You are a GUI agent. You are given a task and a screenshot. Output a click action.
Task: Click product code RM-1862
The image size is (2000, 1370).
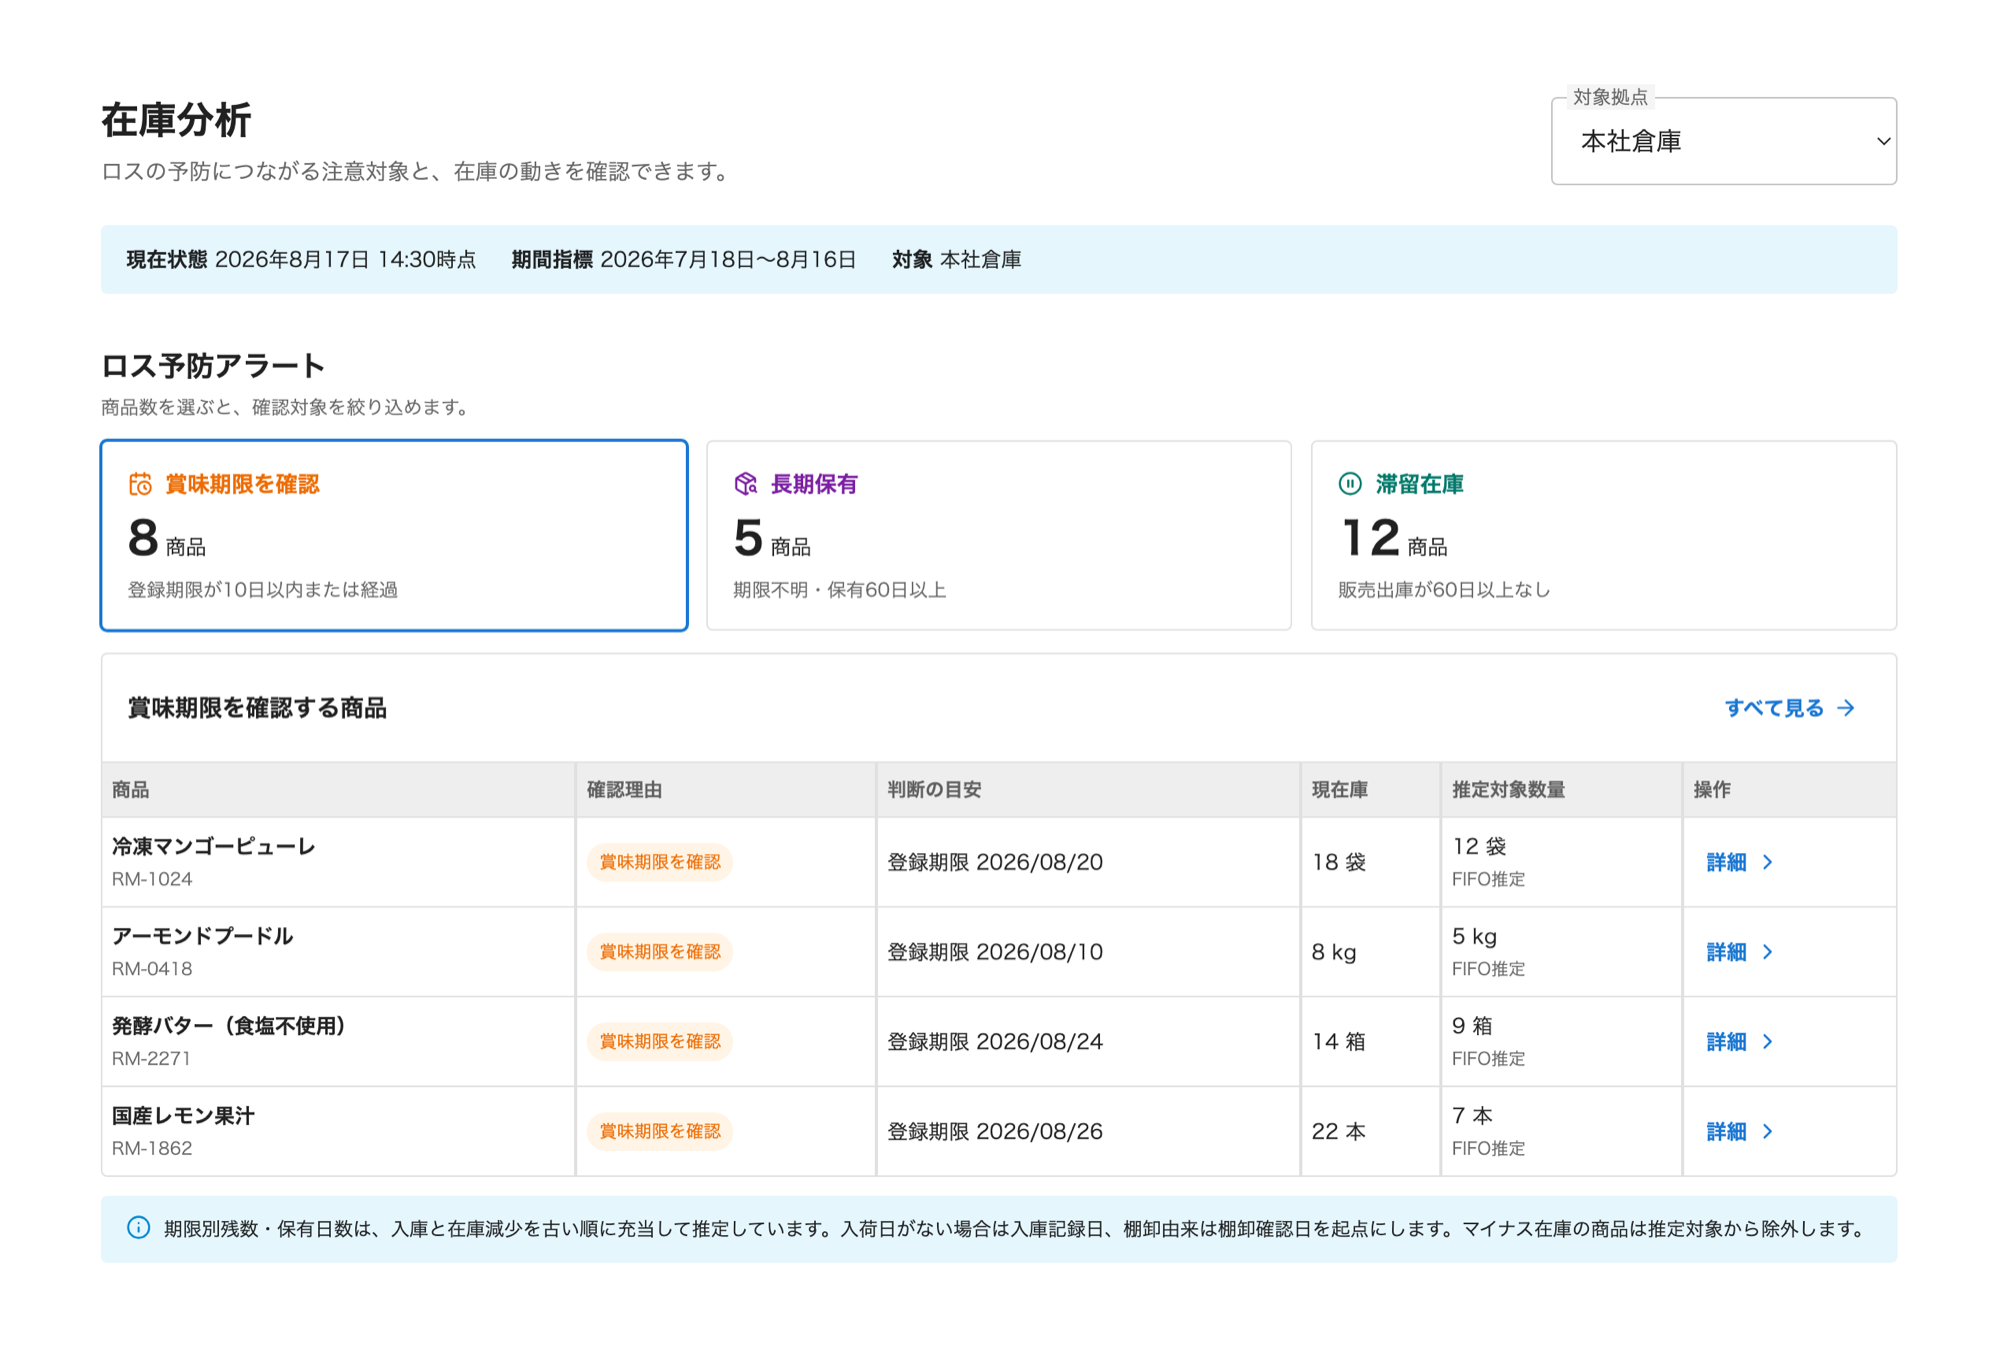(152, 1148)
